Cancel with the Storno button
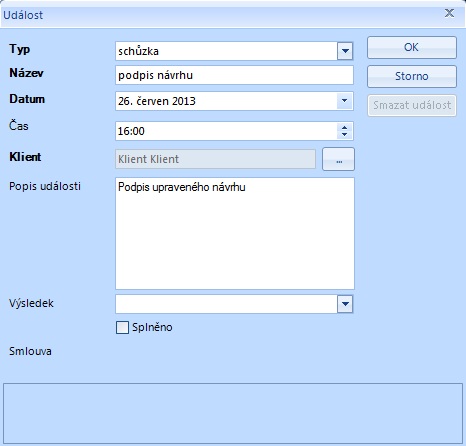 [412, 77]
